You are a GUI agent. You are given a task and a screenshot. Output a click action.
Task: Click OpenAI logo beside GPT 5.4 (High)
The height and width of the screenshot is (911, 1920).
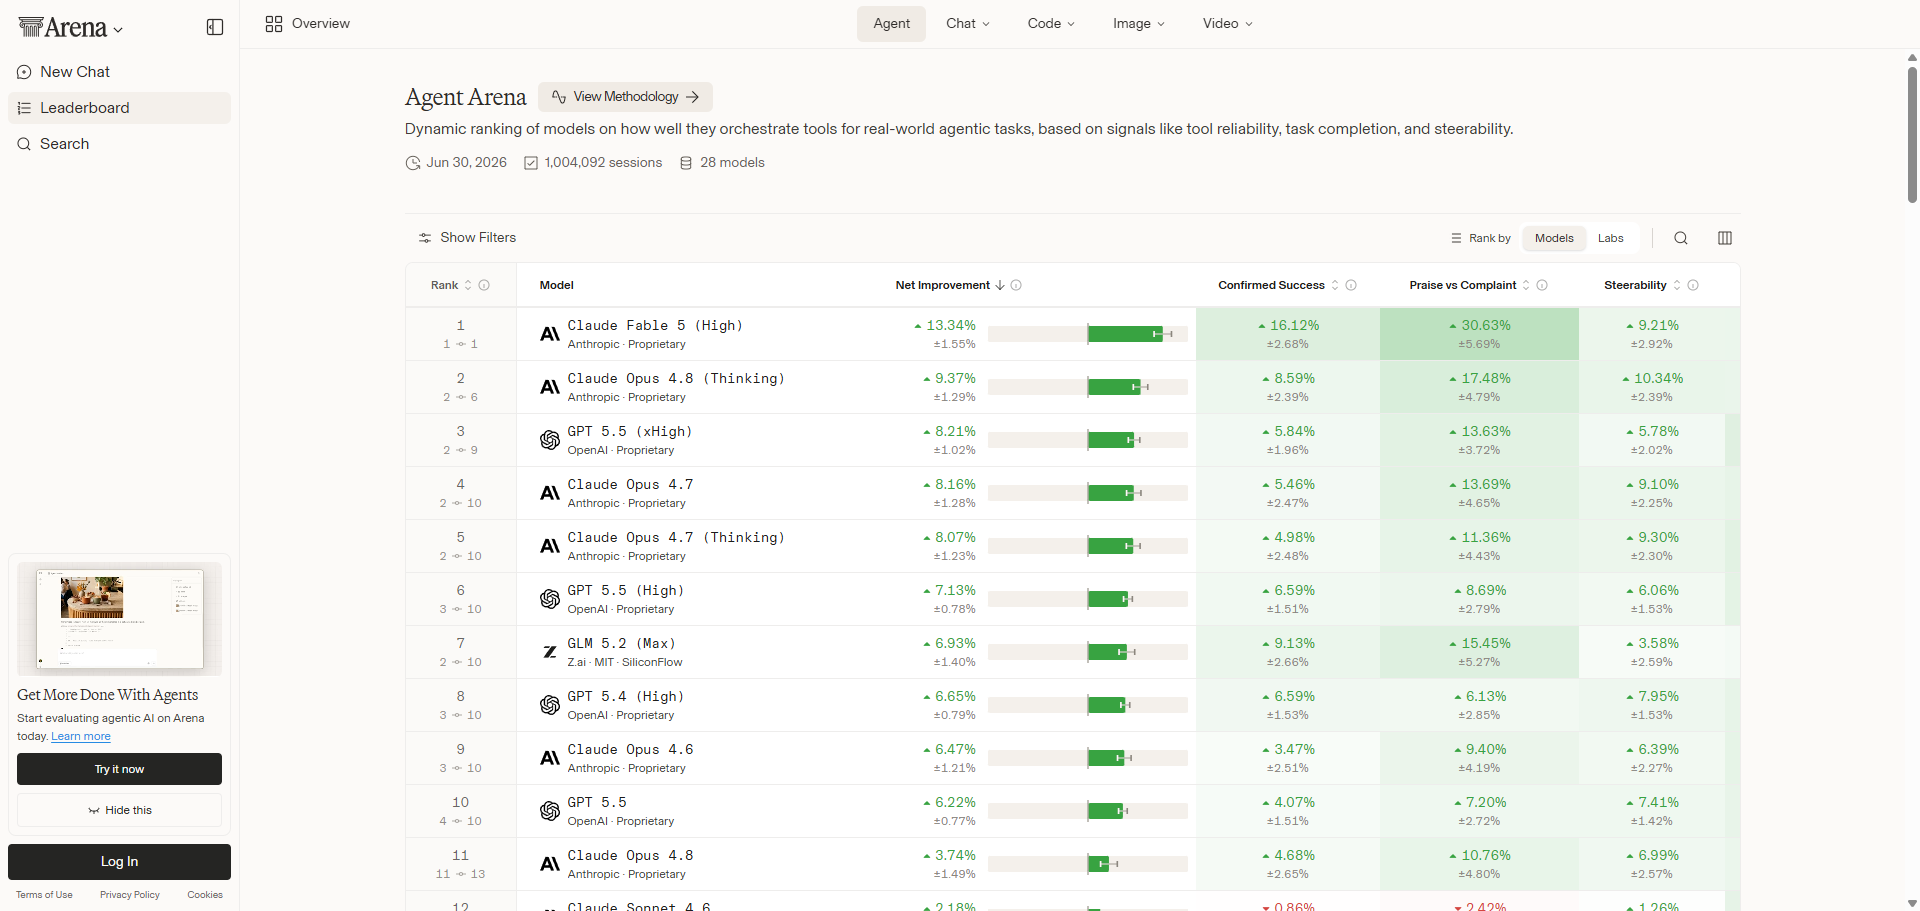click(x=550, y=705)
